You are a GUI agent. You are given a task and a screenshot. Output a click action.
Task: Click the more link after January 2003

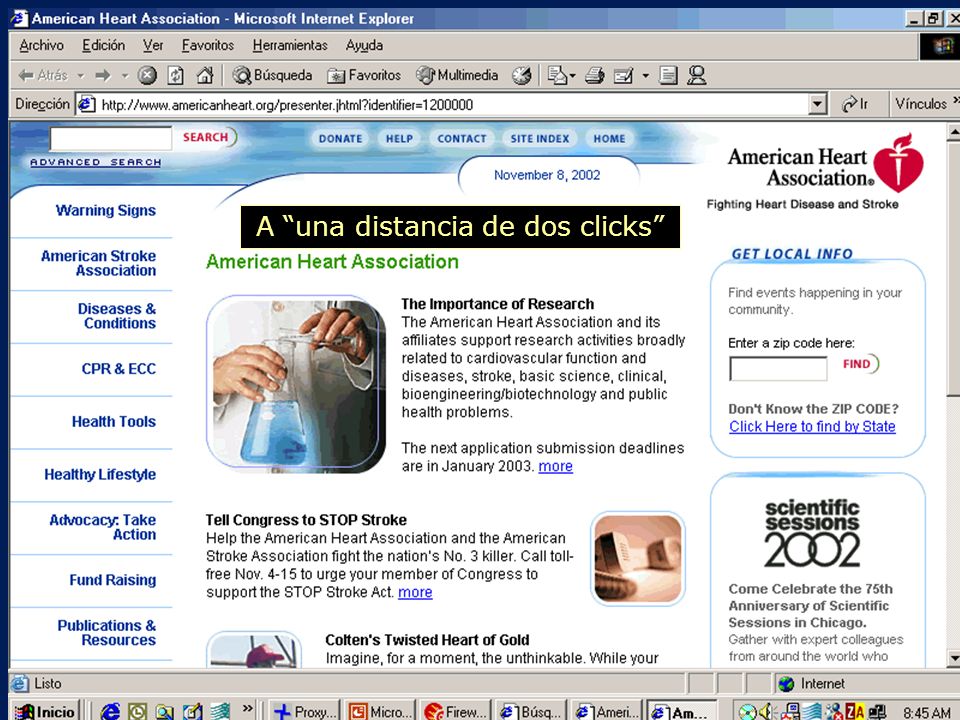(555, 466)
